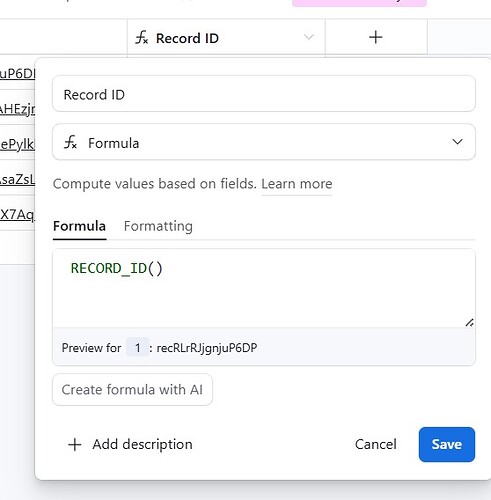Expand the Record ID column header chevron
Viewport: 491px width, 500px height.
click(x=309, y=37)
